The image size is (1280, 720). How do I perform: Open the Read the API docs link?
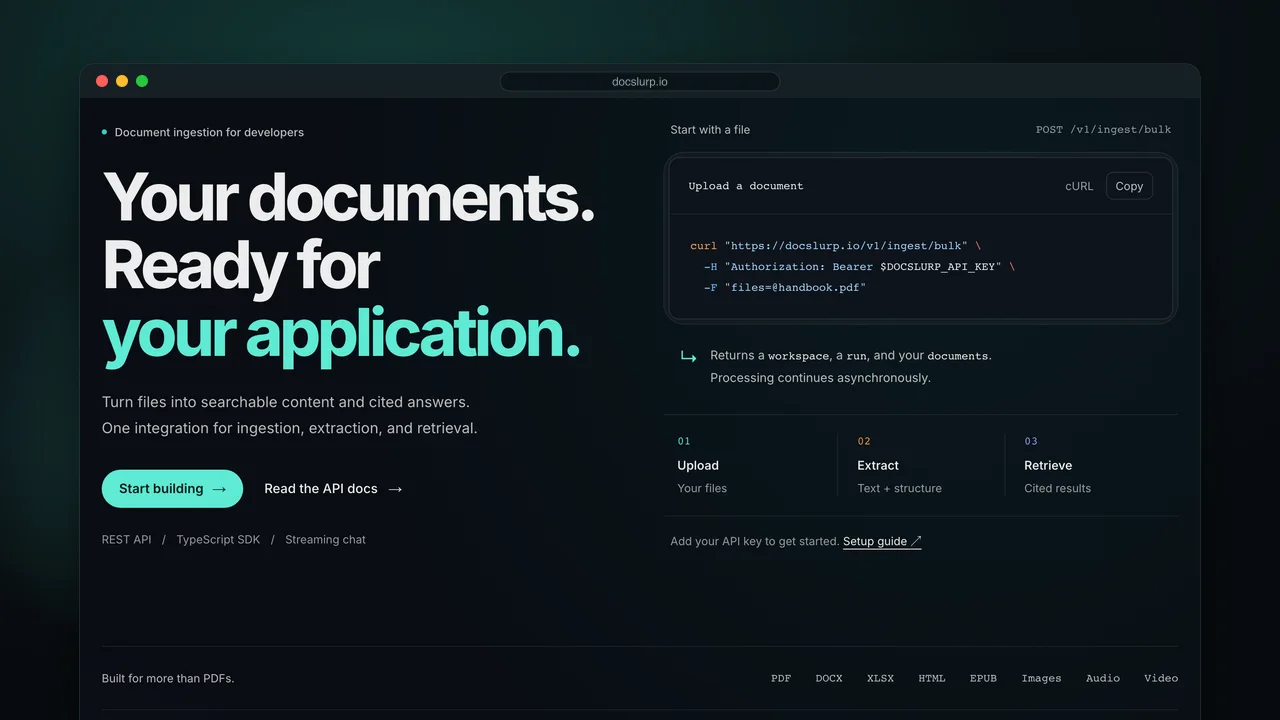coord(333,489)
